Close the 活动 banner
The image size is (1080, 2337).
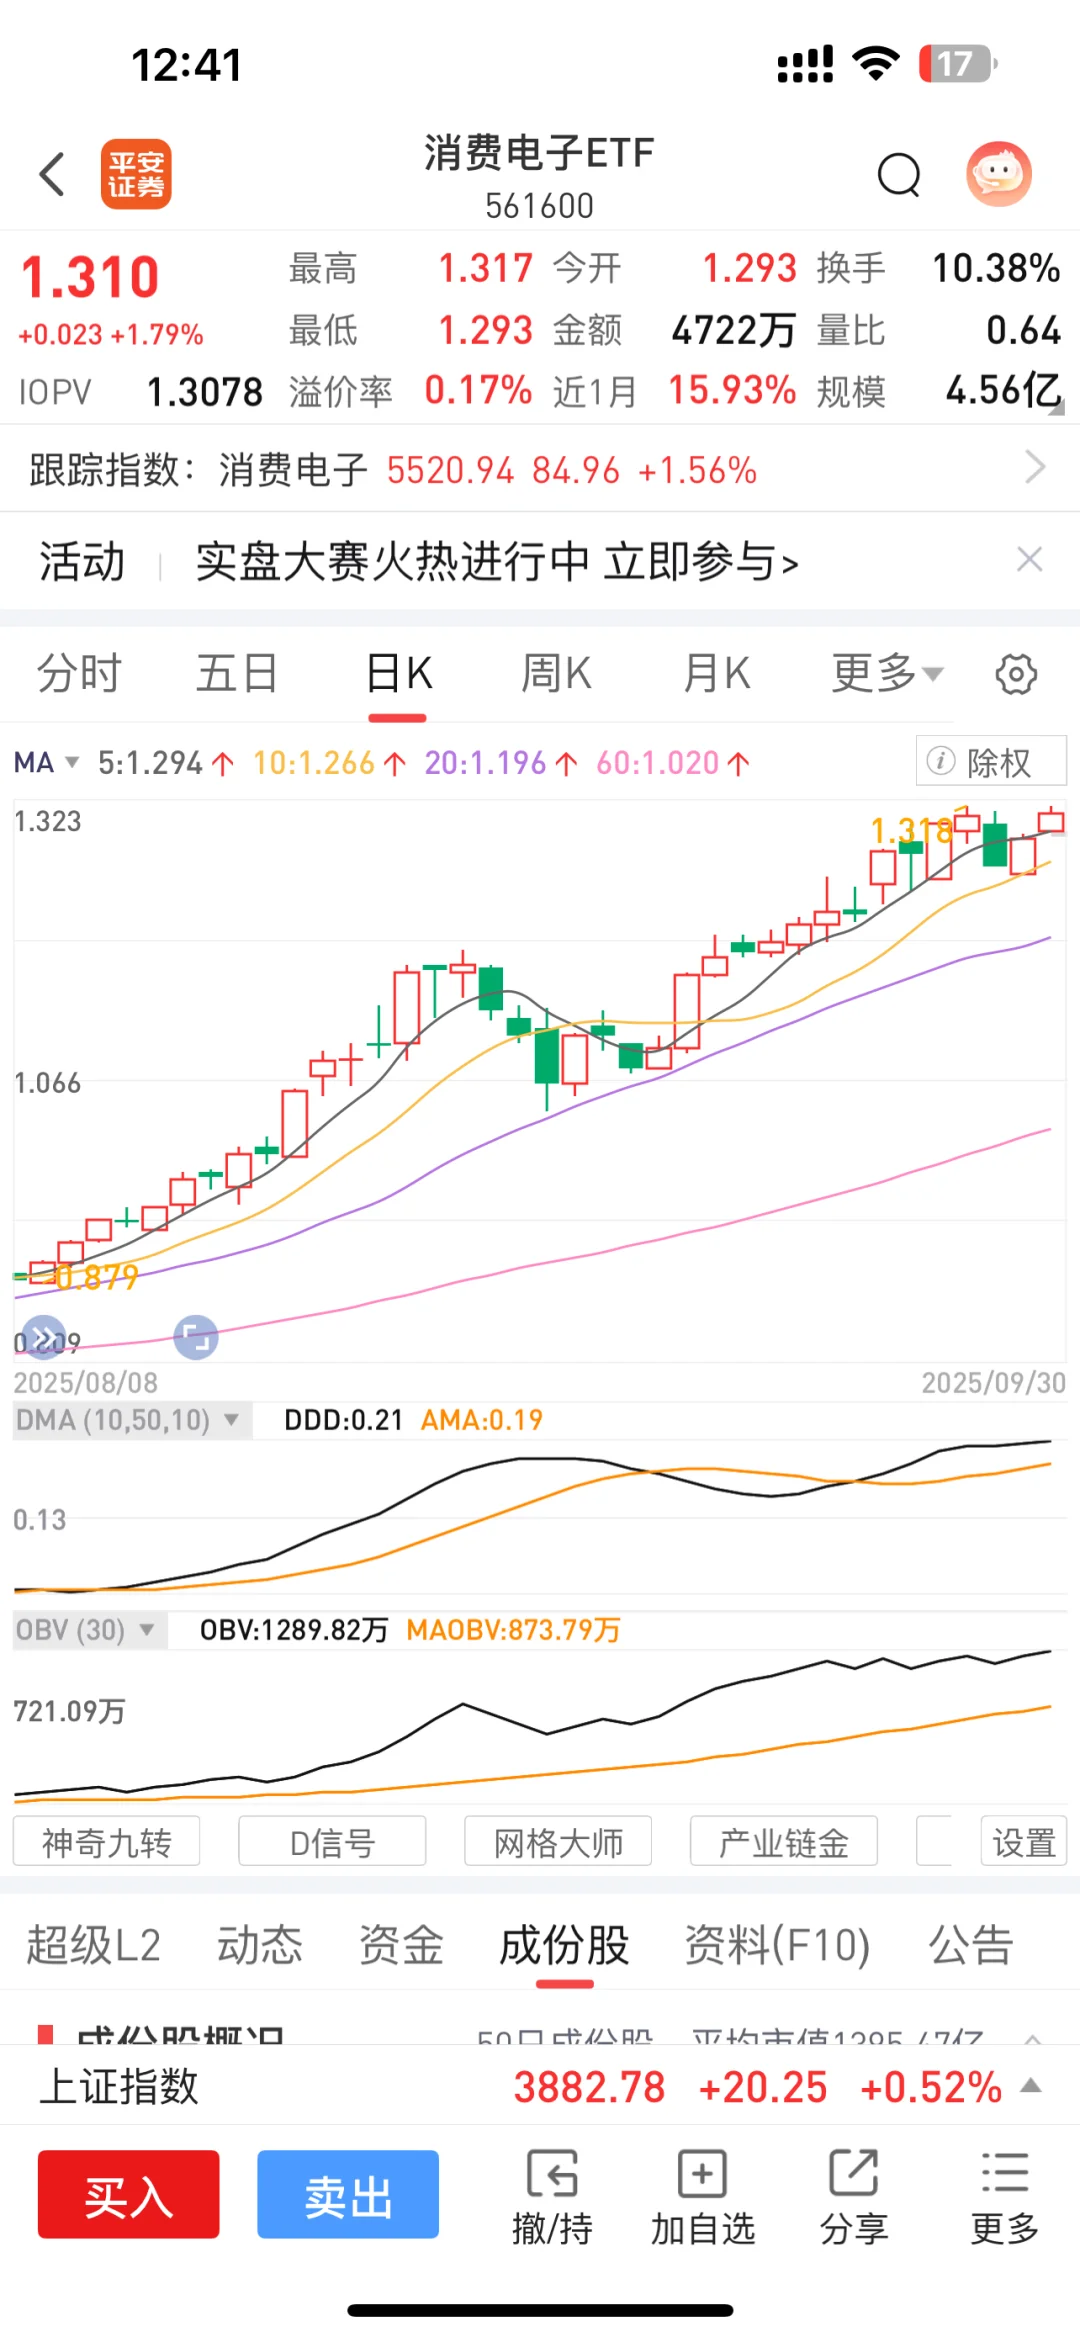pyautogui.click(x=1030, y=559)
